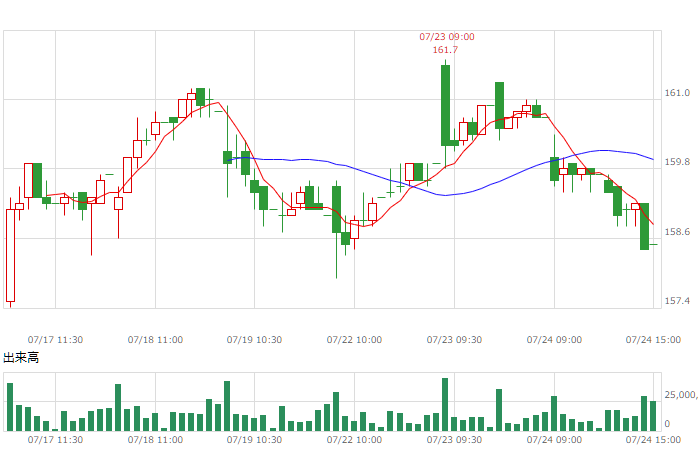The height and width of the screenshot is (450, 698).
Task: Click the 161.7 high price annotation
Action: click(445, 50)
